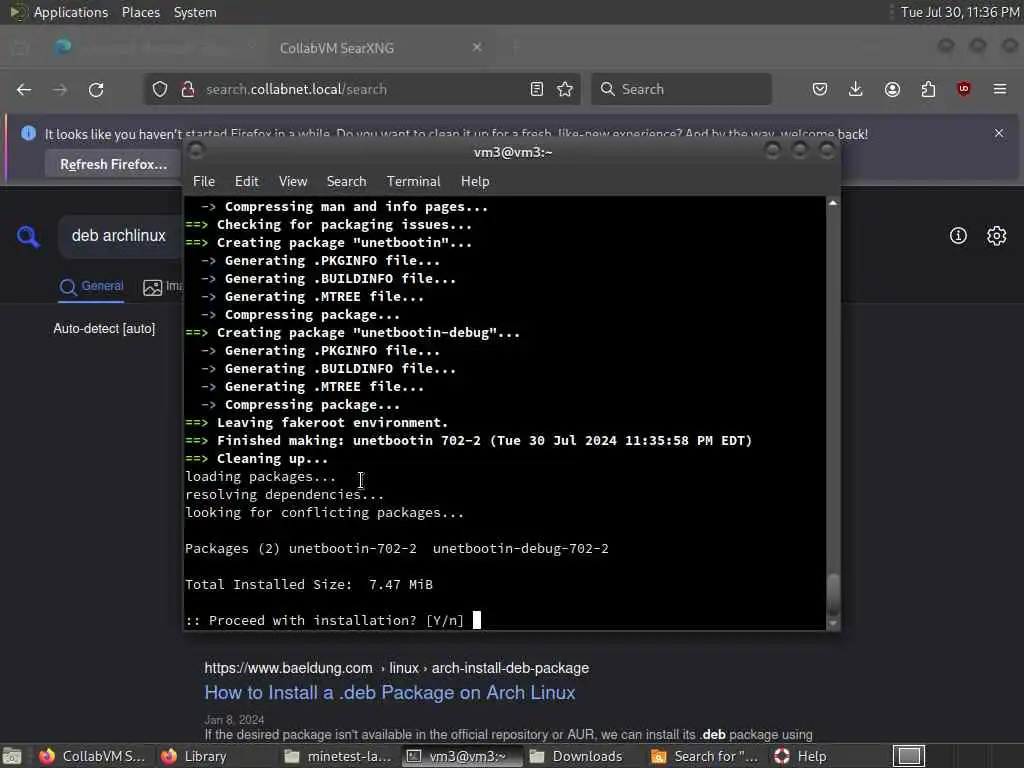The height and width of the screenshot is (768, 1024).
Task: Open tracking protection shield icon
Action: [160, 89]
